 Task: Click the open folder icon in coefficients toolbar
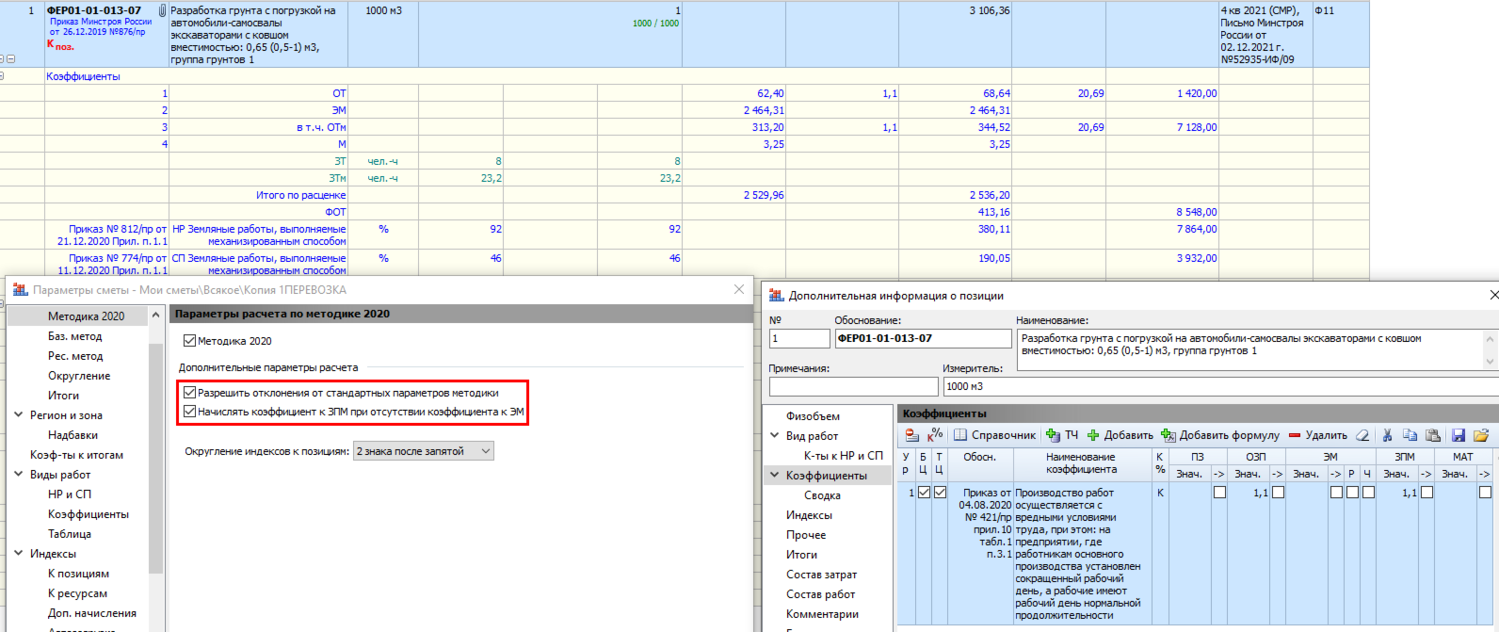pyautogui.click(x=1481, y=435)
